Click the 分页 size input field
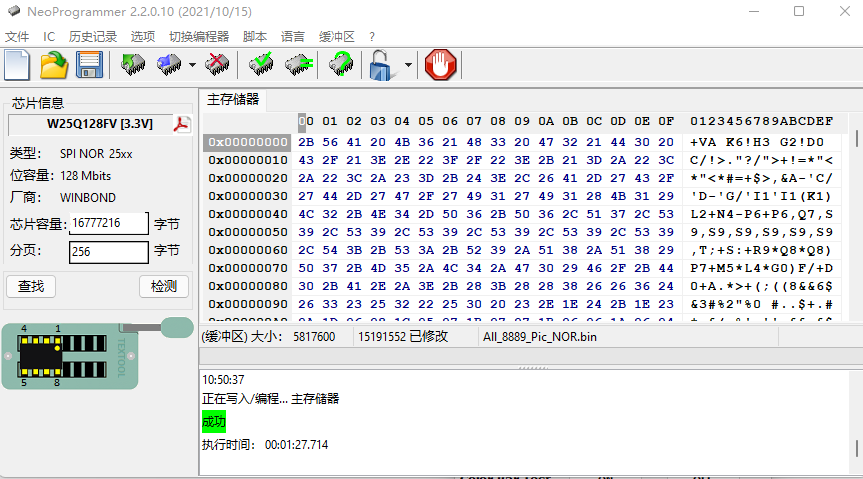The height and width of the screenshot is (479, 863). coord(109,251)
